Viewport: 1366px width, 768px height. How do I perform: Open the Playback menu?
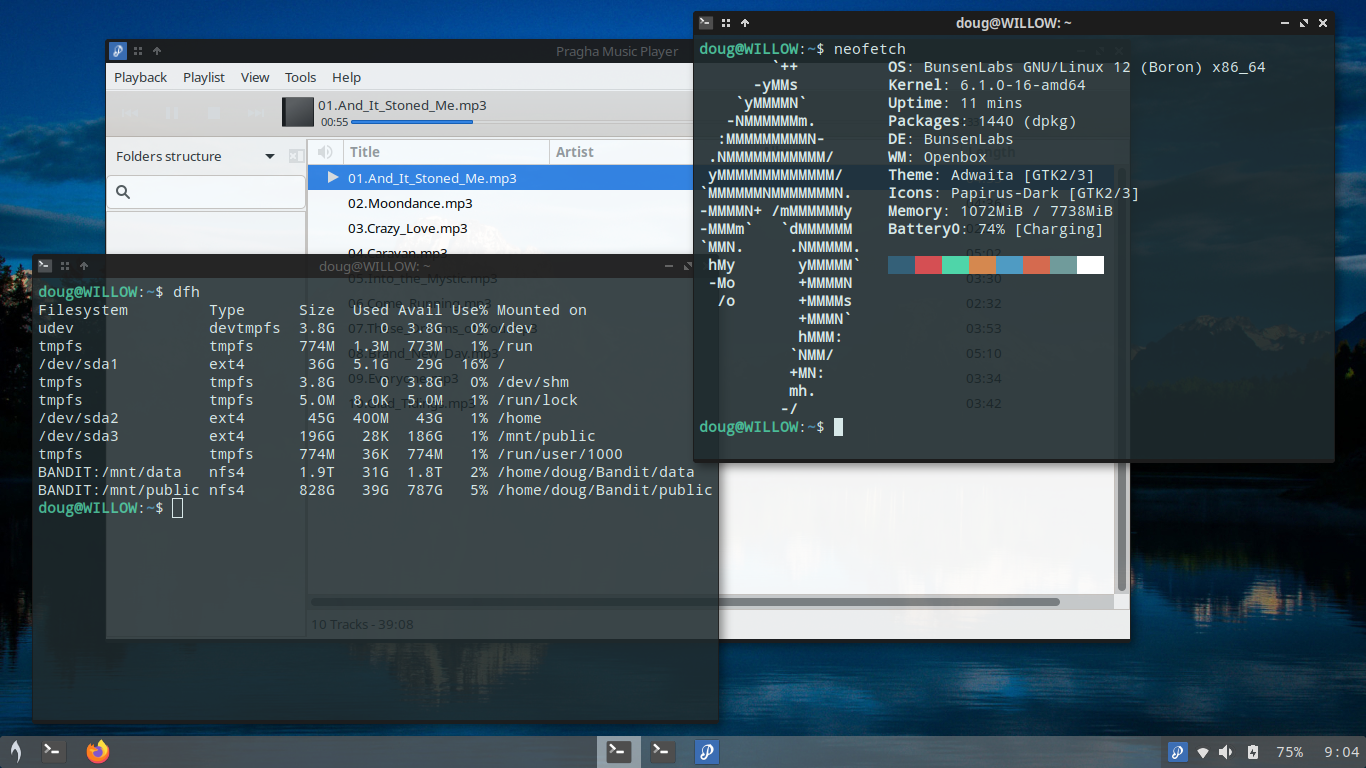(x=141, y=77)
